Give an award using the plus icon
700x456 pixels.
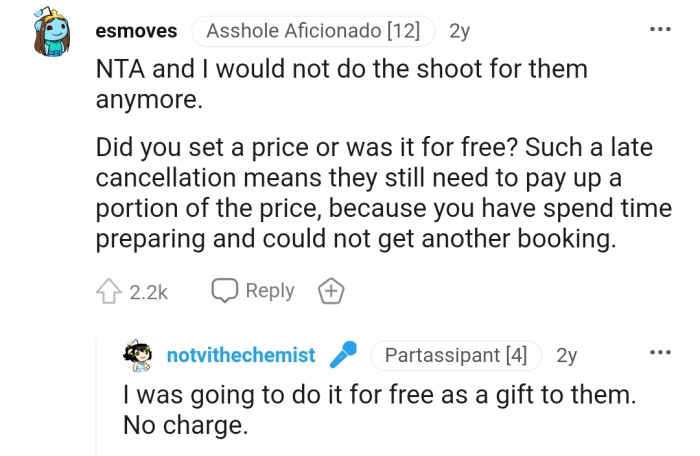tap(330, 292)
